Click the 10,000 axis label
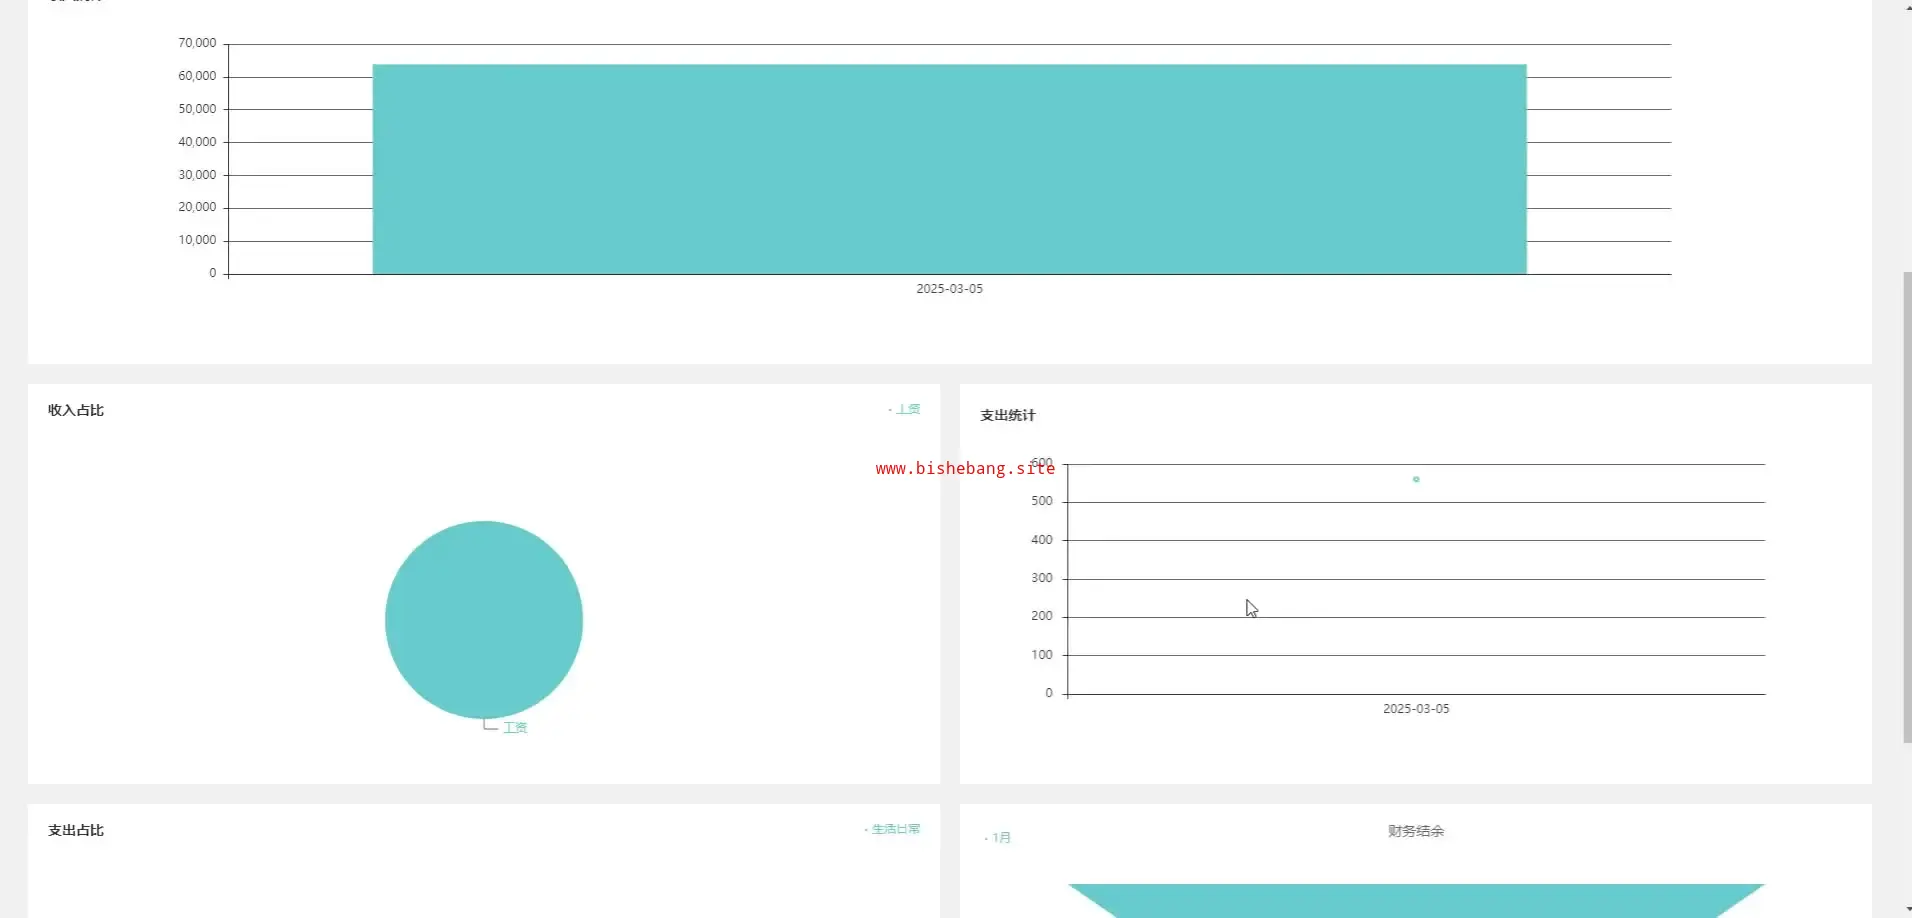Image resolution: width=1912 pixels, height=918 pixels. click(197, 240)
